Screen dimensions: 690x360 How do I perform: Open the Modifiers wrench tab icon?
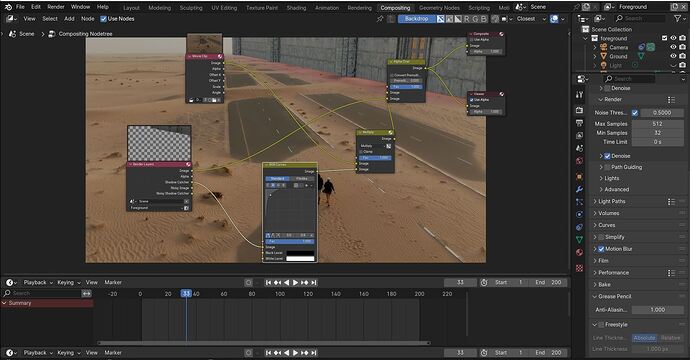click(x=580, y=189)
